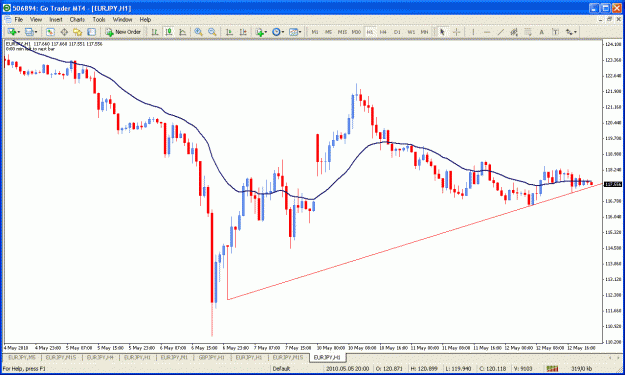This screenshot has height=375, width=625.
Task: Open the Window menu
Action: click(122, 19)
